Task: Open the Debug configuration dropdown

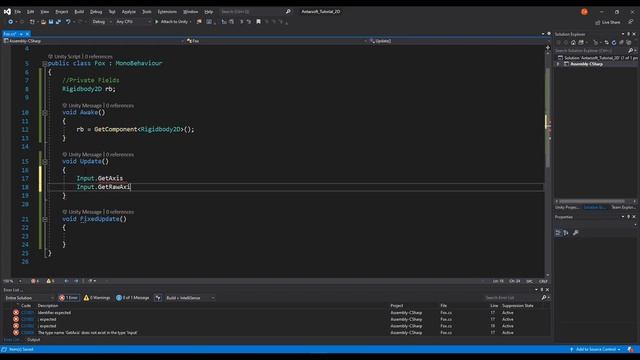Action: coord(101,22)
